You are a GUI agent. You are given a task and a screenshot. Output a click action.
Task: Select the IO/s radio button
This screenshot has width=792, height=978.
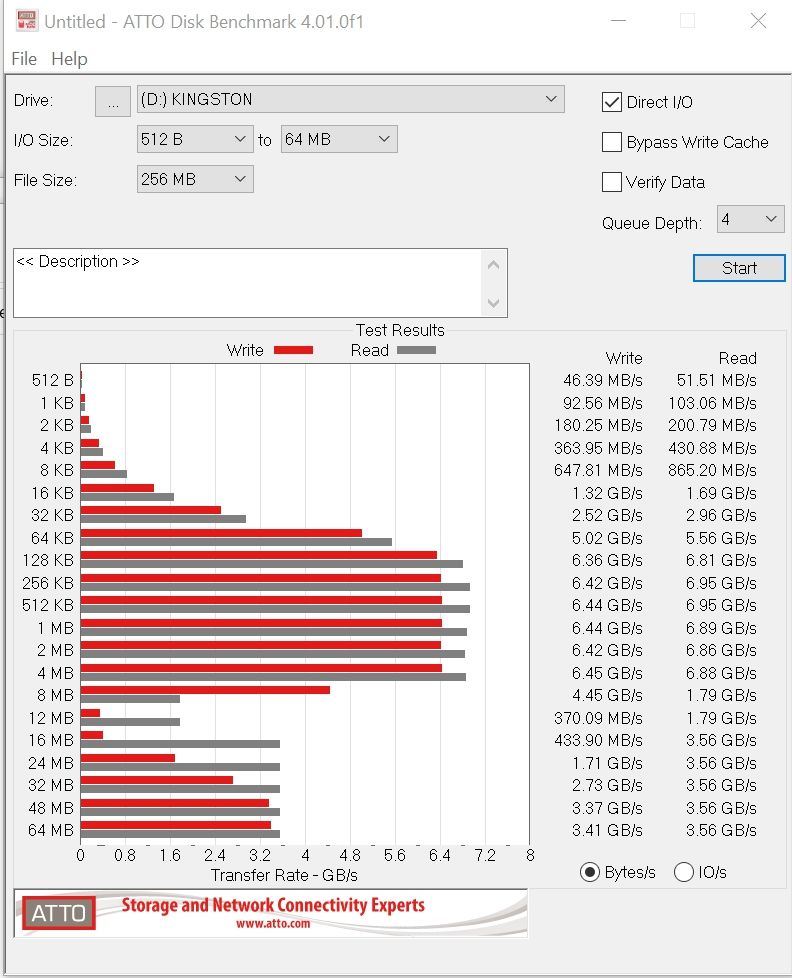click(x=683, y=872)
